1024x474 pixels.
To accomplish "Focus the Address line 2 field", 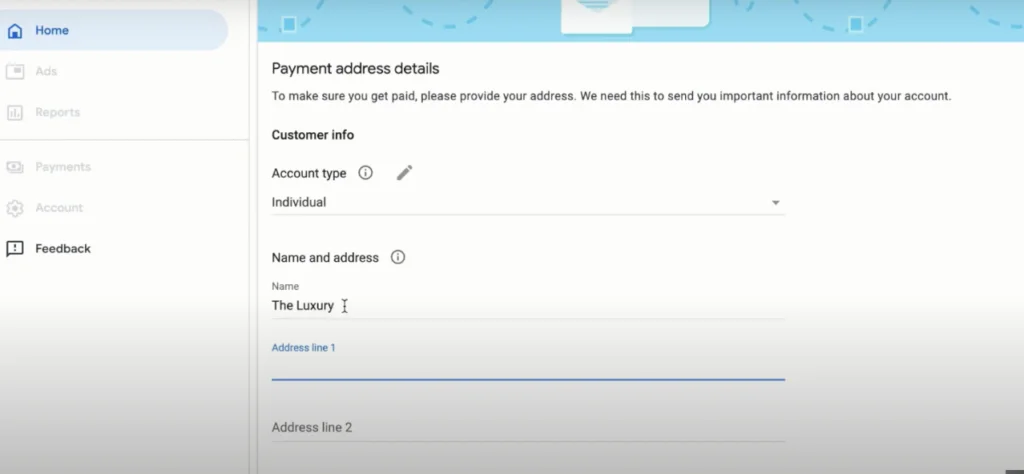I will point(528,428).
